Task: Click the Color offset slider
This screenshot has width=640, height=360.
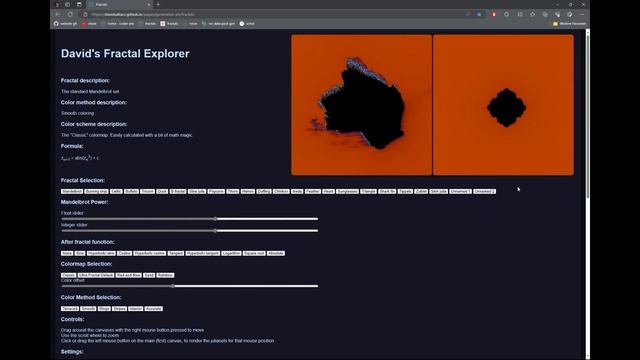Action: (x=189, y=286)
